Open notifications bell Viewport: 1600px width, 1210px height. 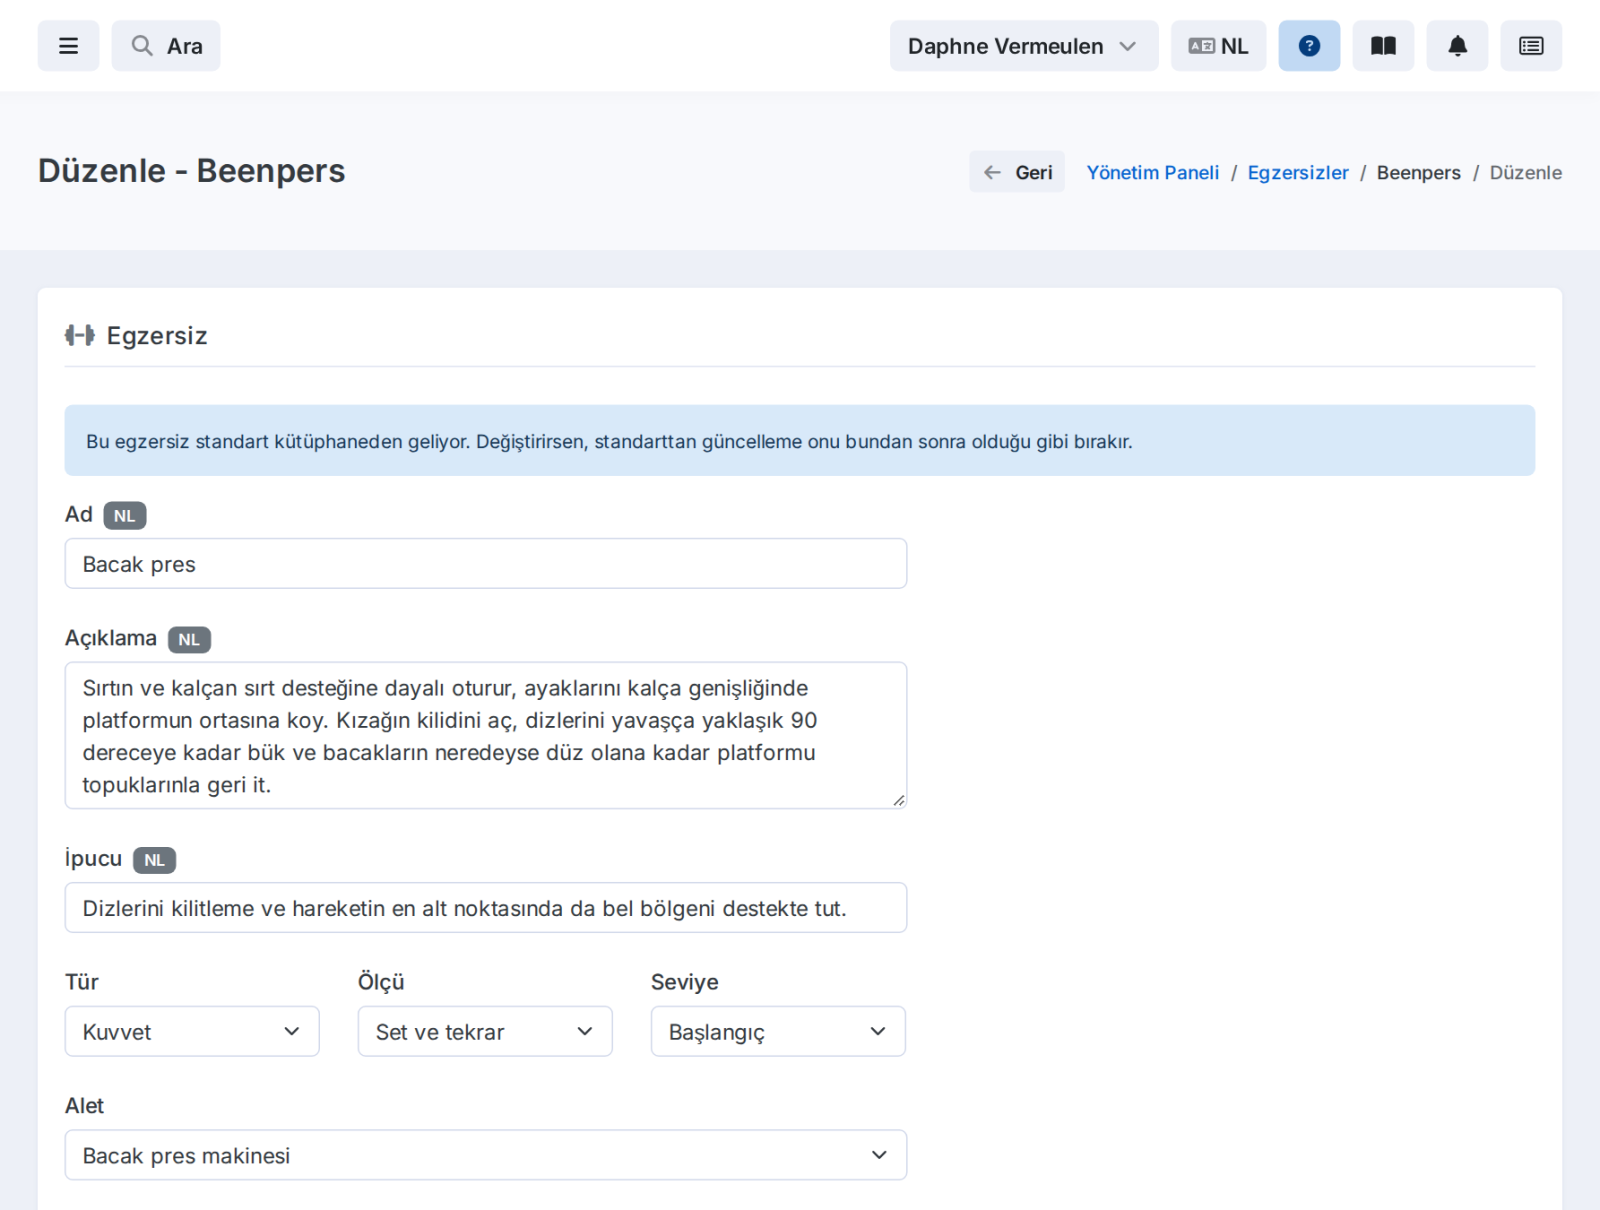[1457, 46]
